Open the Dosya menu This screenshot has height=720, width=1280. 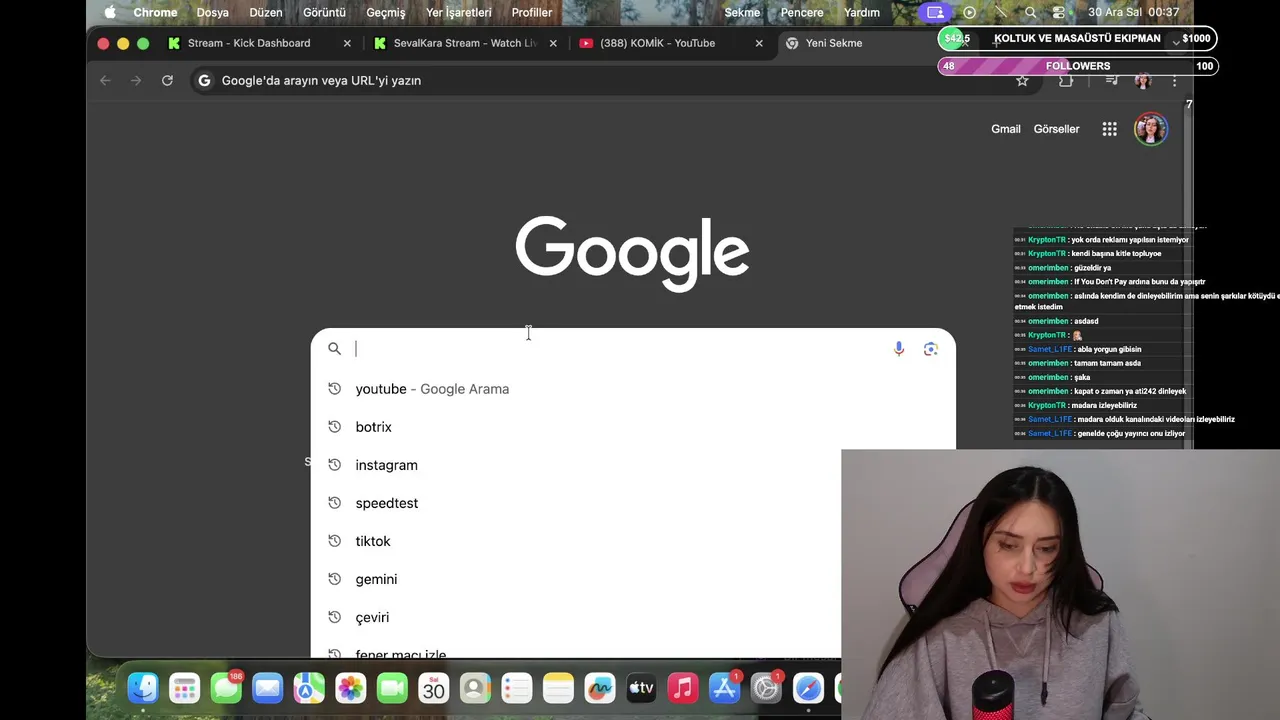click(213, 12)
